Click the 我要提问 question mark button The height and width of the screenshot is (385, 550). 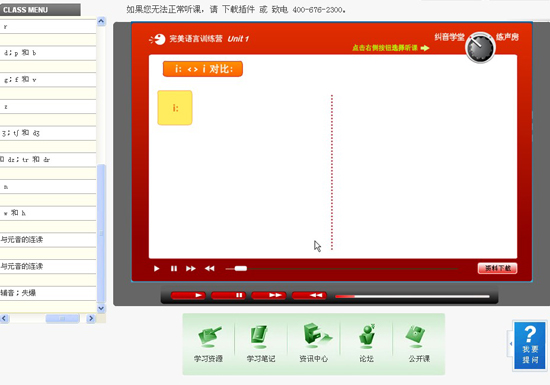point(530,345)
